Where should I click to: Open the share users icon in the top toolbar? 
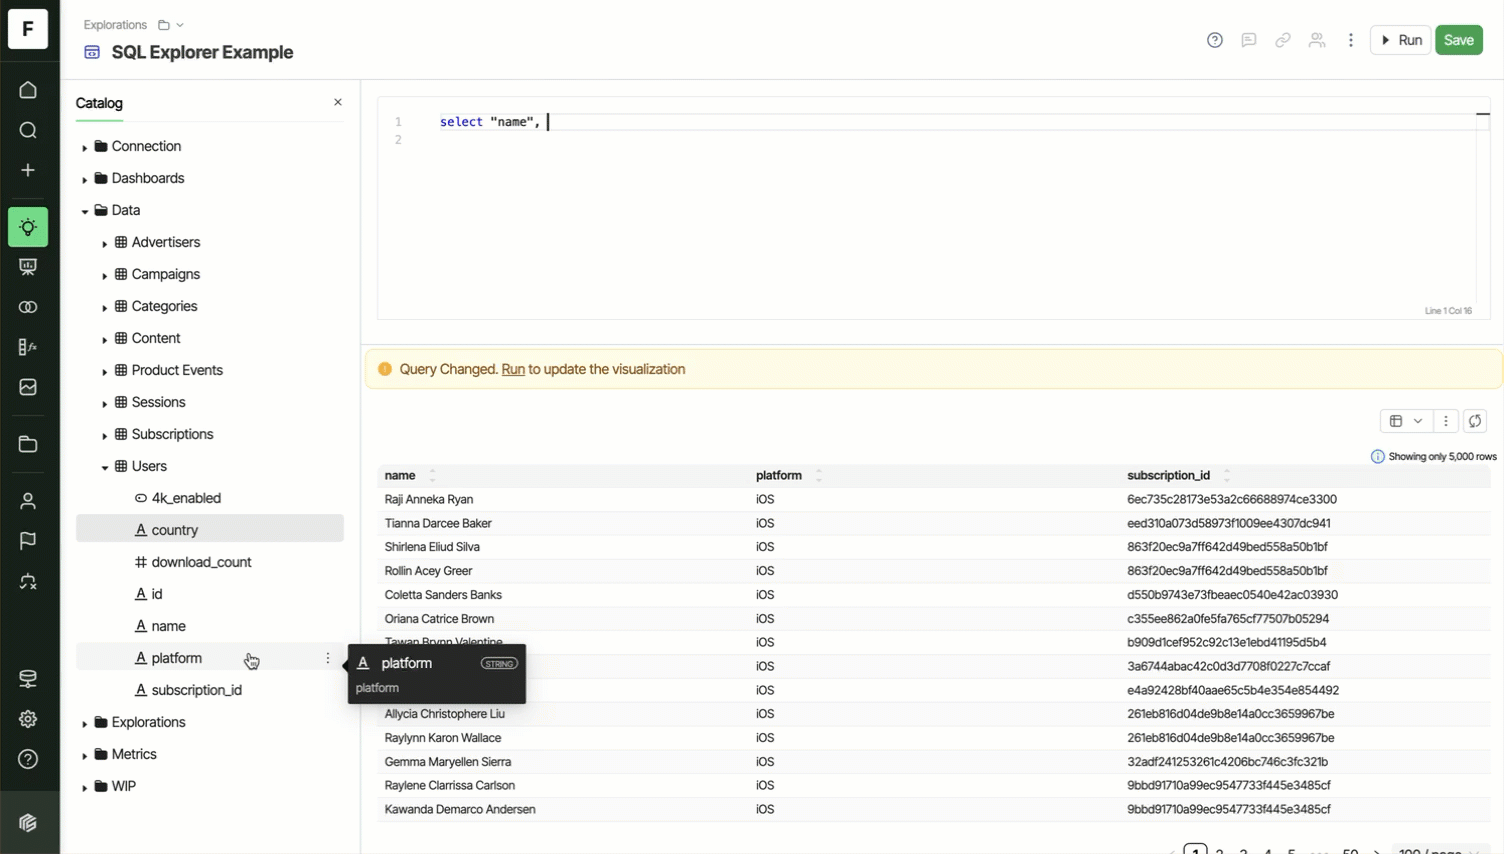1317,40
